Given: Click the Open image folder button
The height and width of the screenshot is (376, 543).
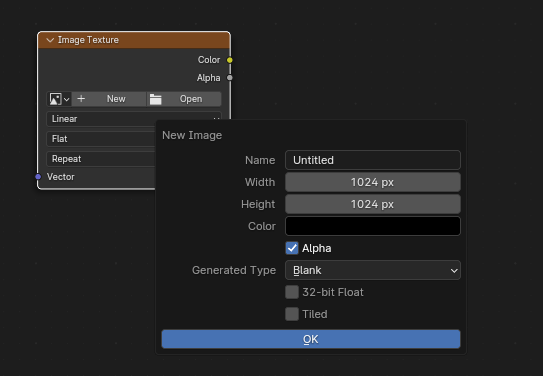Looking at the screenshot, I should pos(184,99).
